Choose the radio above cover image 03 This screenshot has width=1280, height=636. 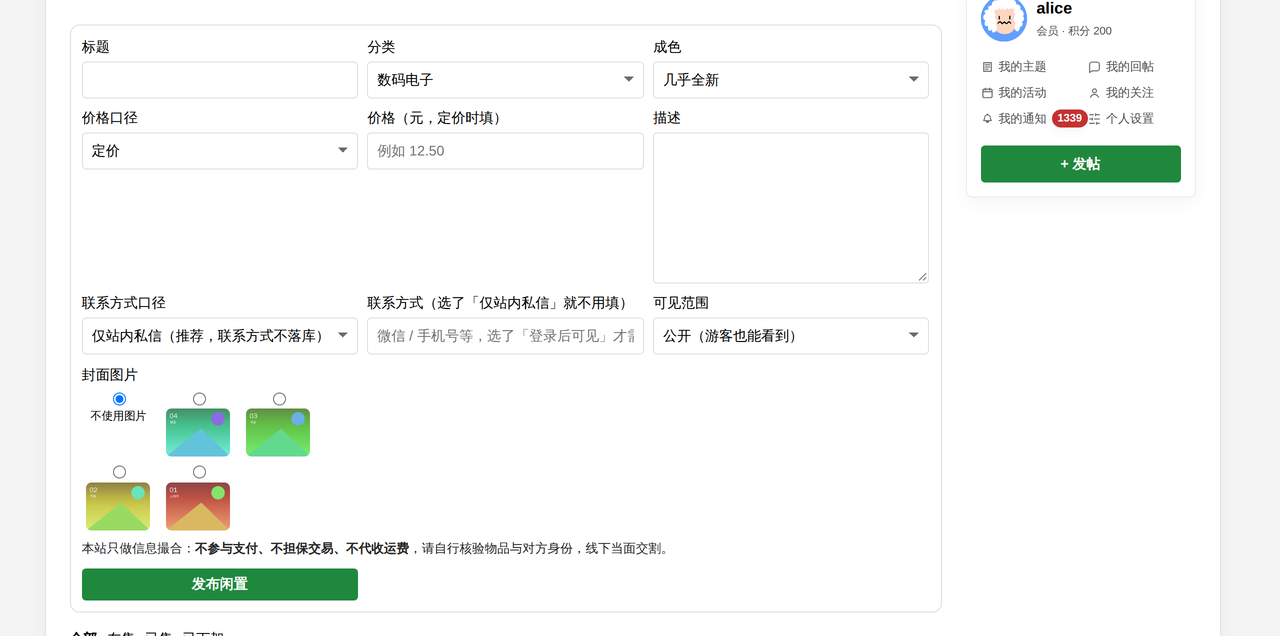[280, 399]
